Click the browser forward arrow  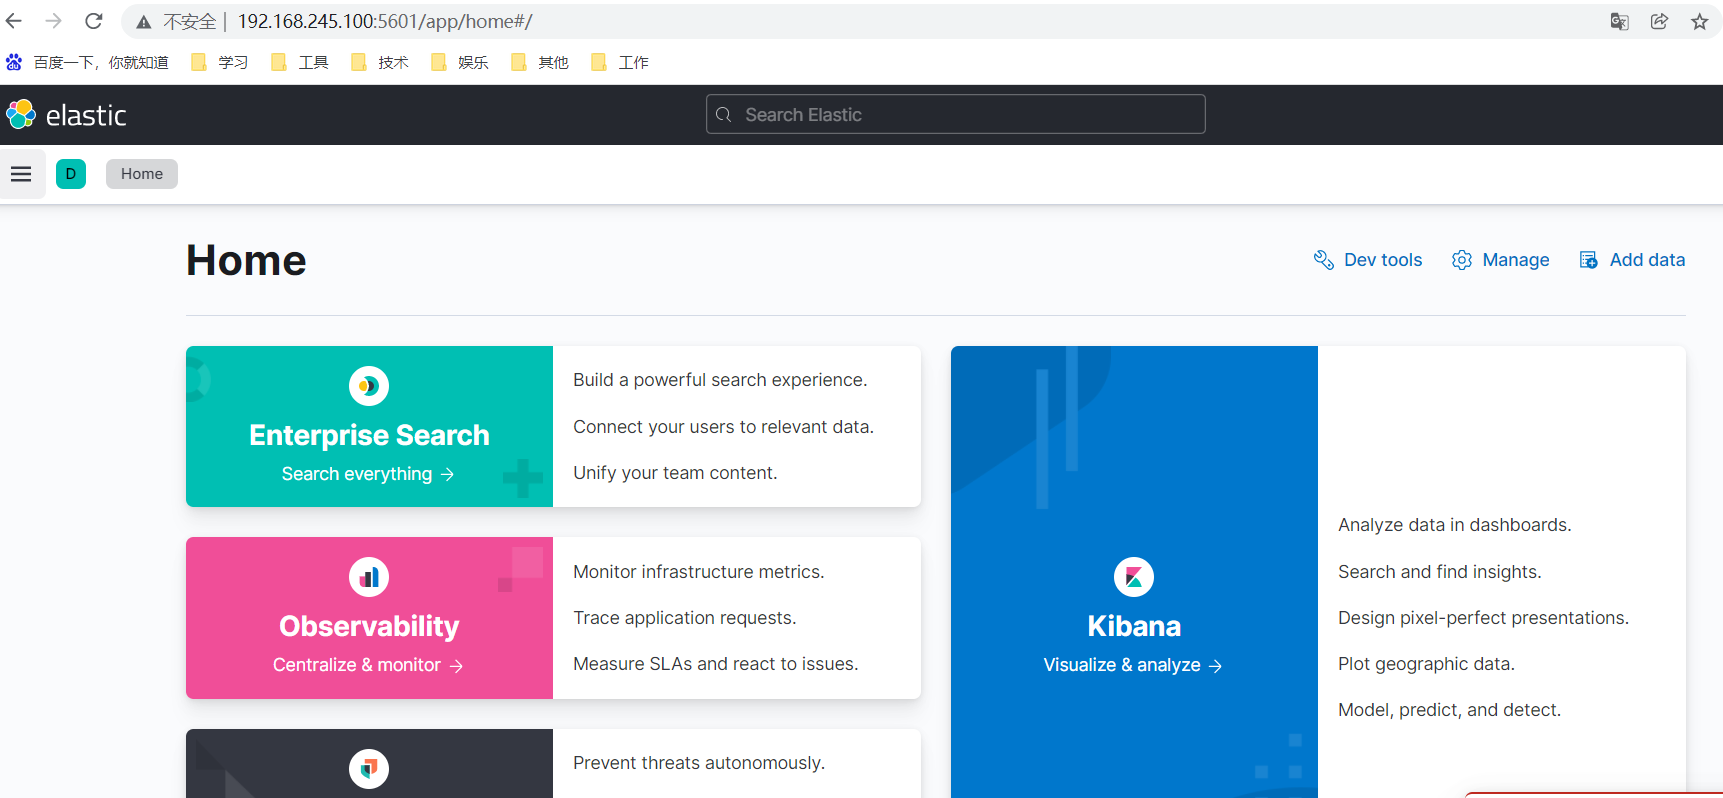click(x=54, y=21)
